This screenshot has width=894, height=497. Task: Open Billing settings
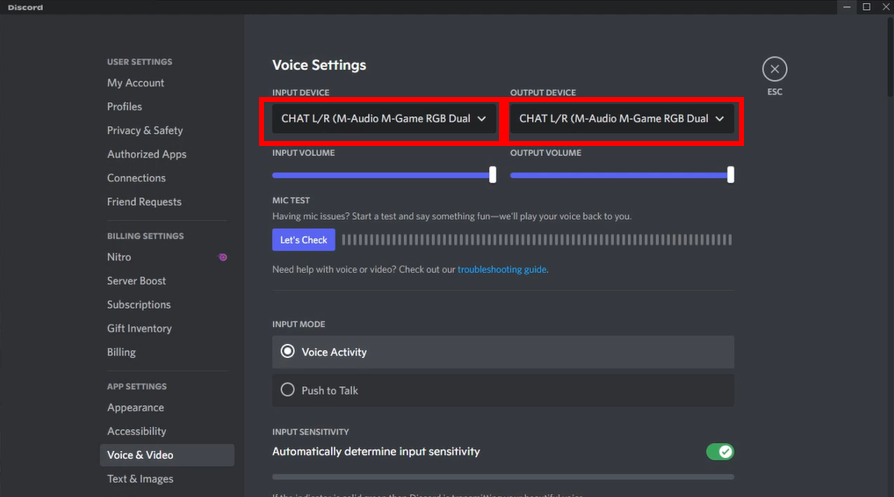click(121, 352)
